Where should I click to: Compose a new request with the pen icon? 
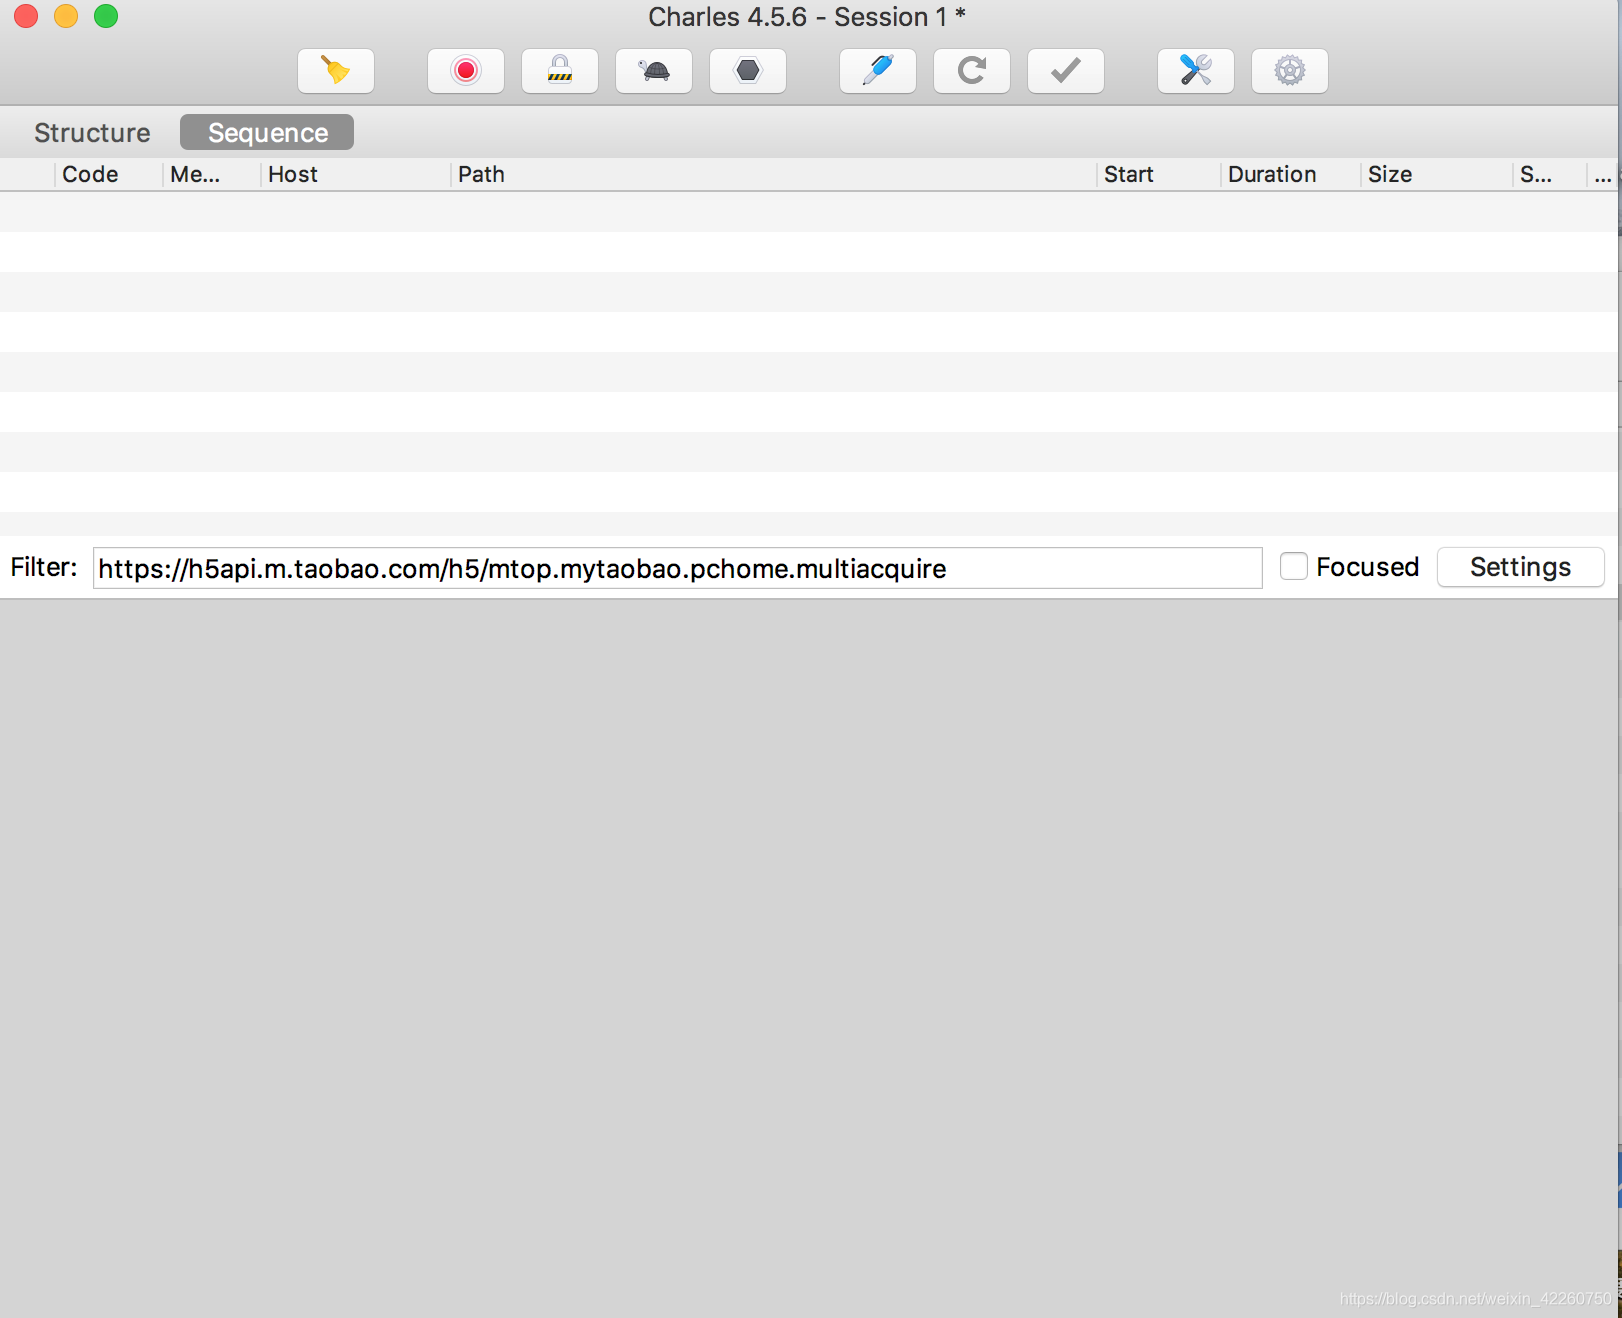[878, 71]
